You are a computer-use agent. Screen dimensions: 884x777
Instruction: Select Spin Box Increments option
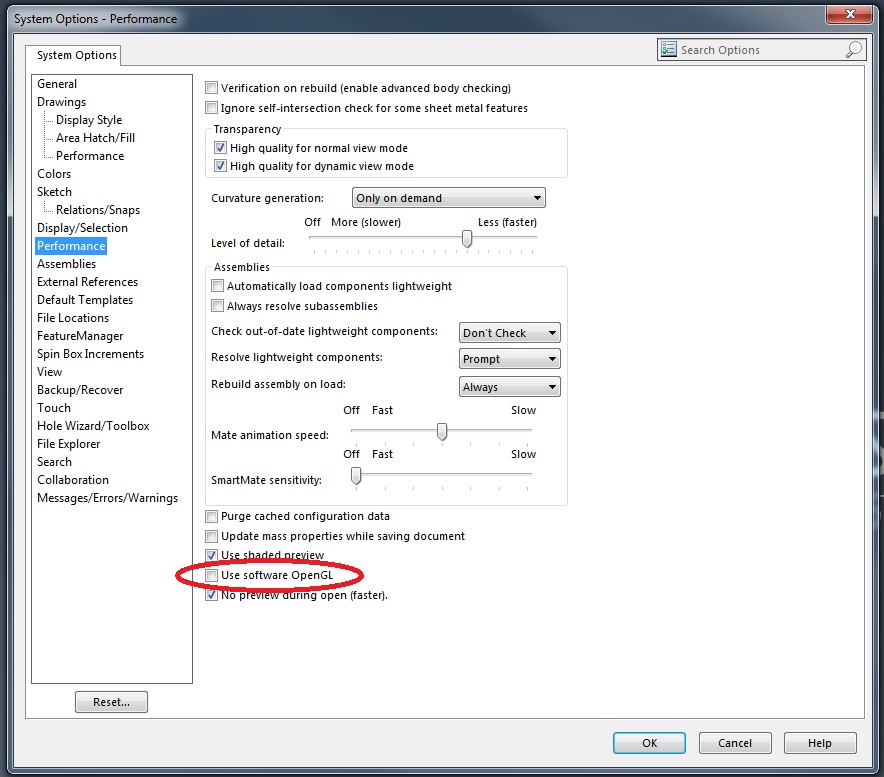90,354
